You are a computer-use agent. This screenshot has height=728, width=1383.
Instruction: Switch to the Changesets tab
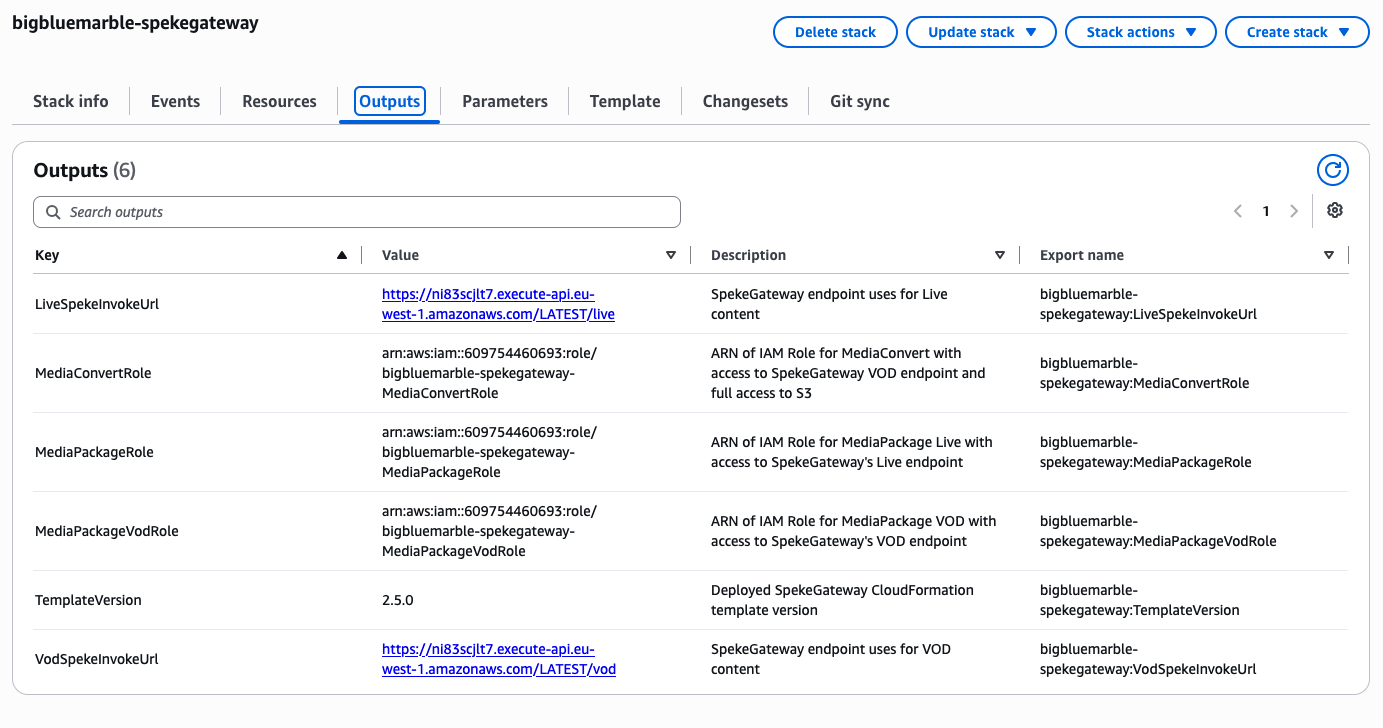point(745,101)
